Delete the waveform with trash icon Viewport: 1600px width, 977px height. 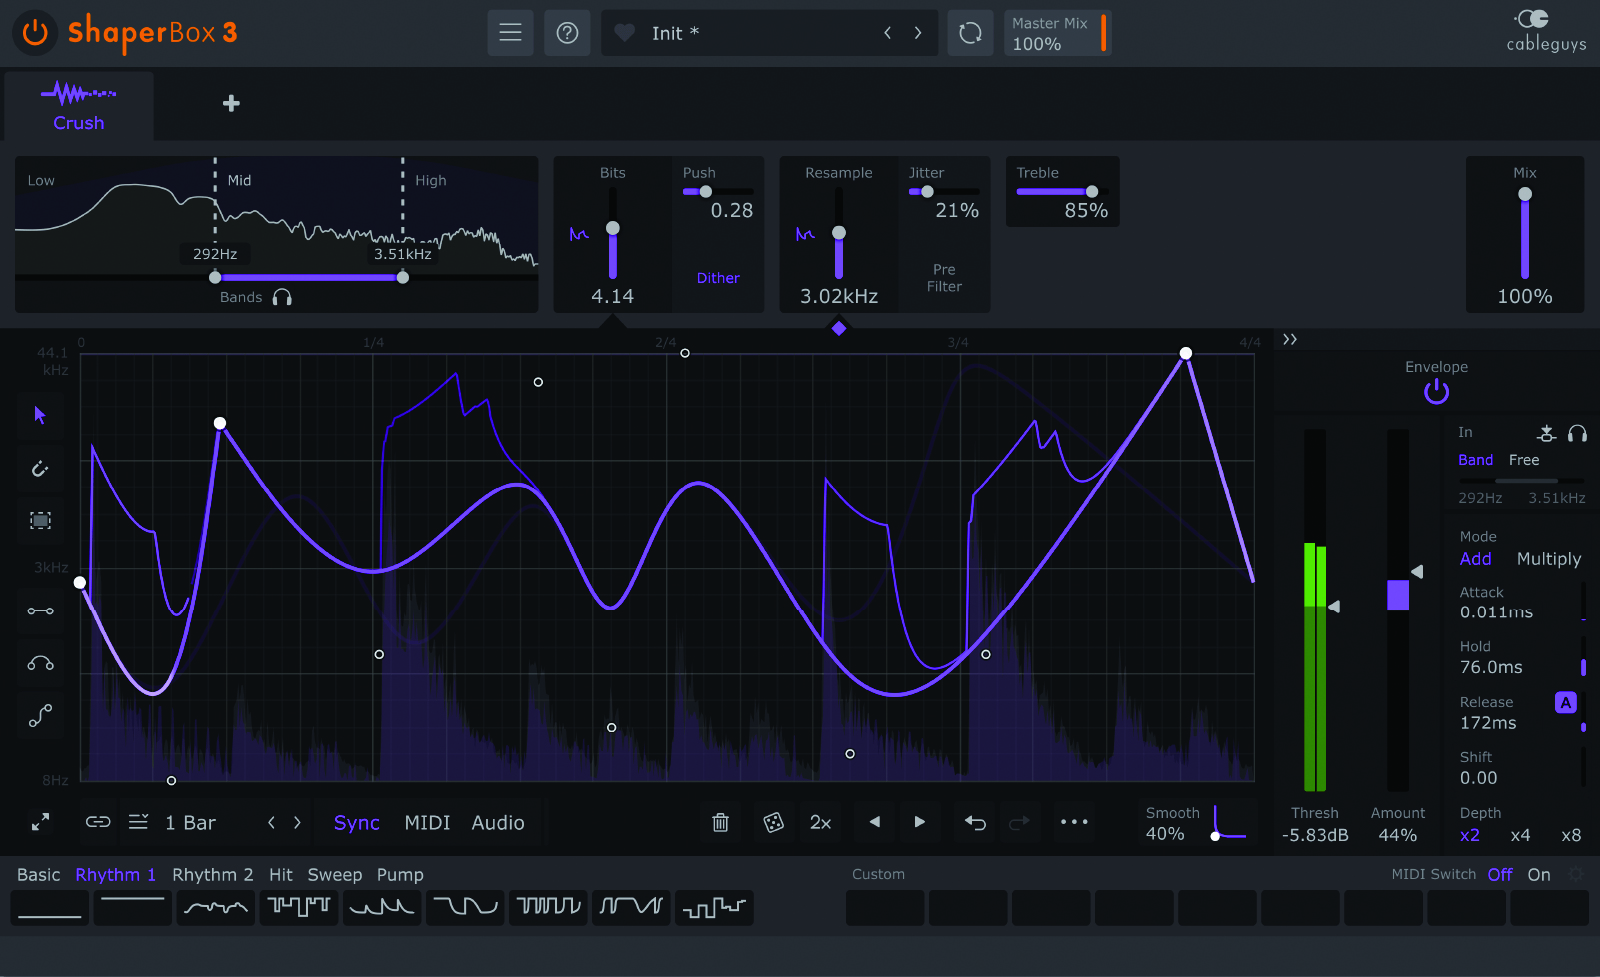pyautogui.click(x=720, y=822)
